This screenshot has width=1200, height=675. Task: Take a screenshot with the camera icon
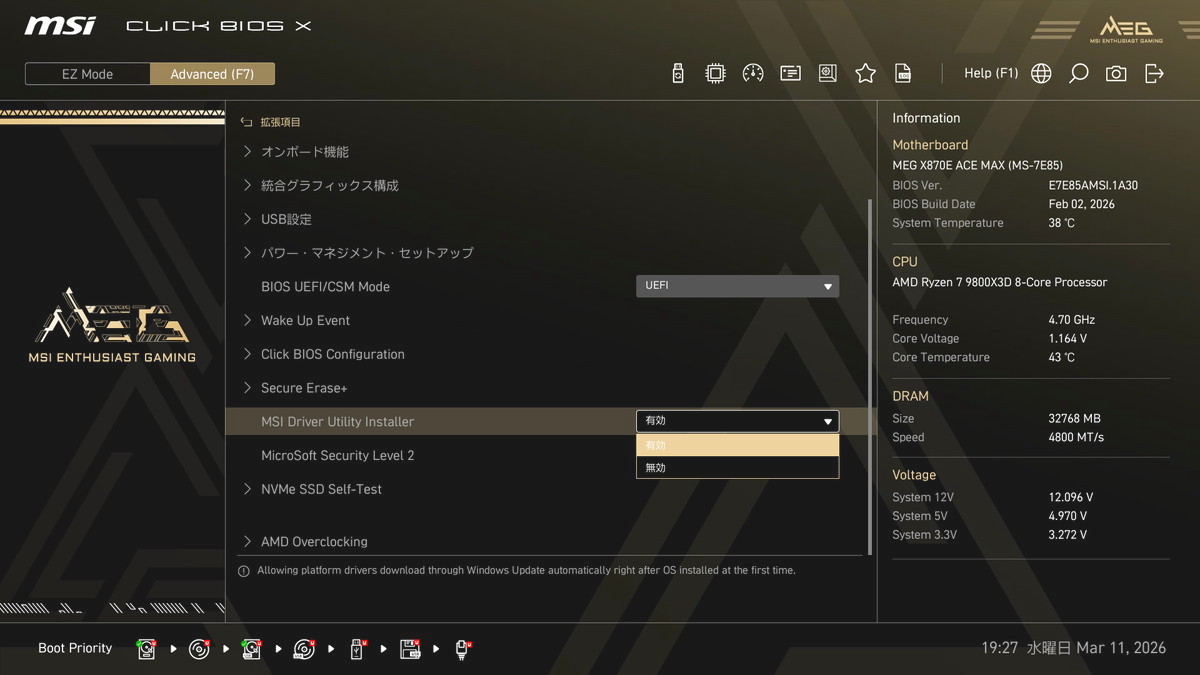click(1116, 73)
